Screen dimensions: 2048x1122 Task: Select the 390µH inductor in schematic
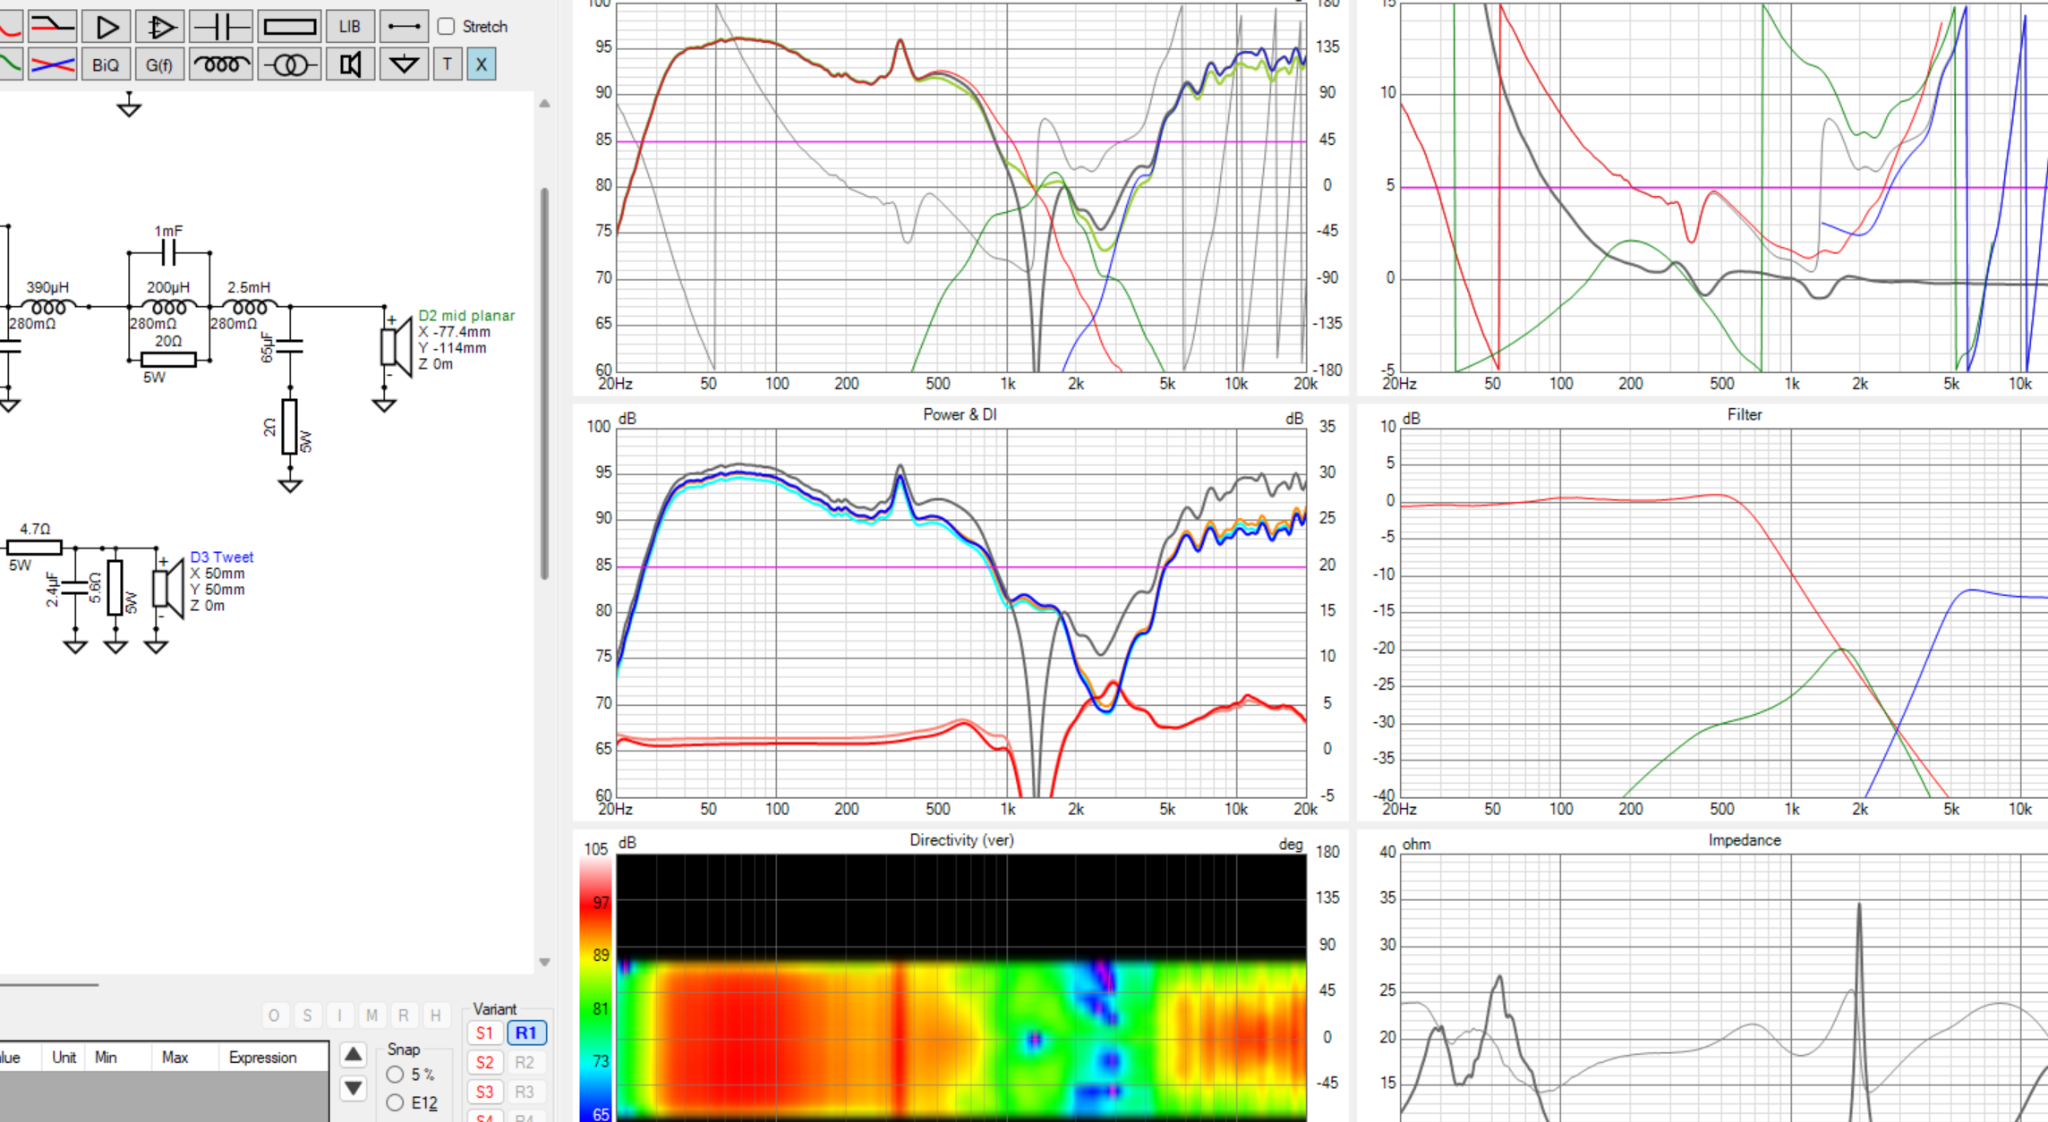click(x=48, y=305)
